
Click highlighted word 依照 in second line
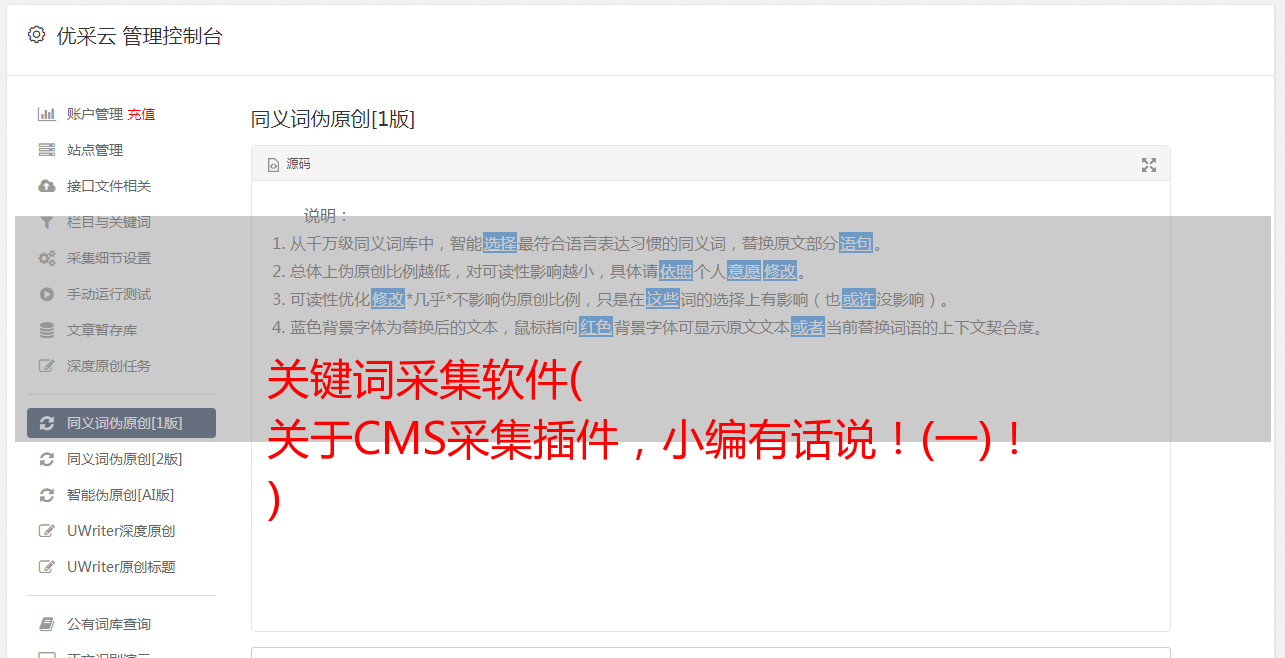coord(676,271)
